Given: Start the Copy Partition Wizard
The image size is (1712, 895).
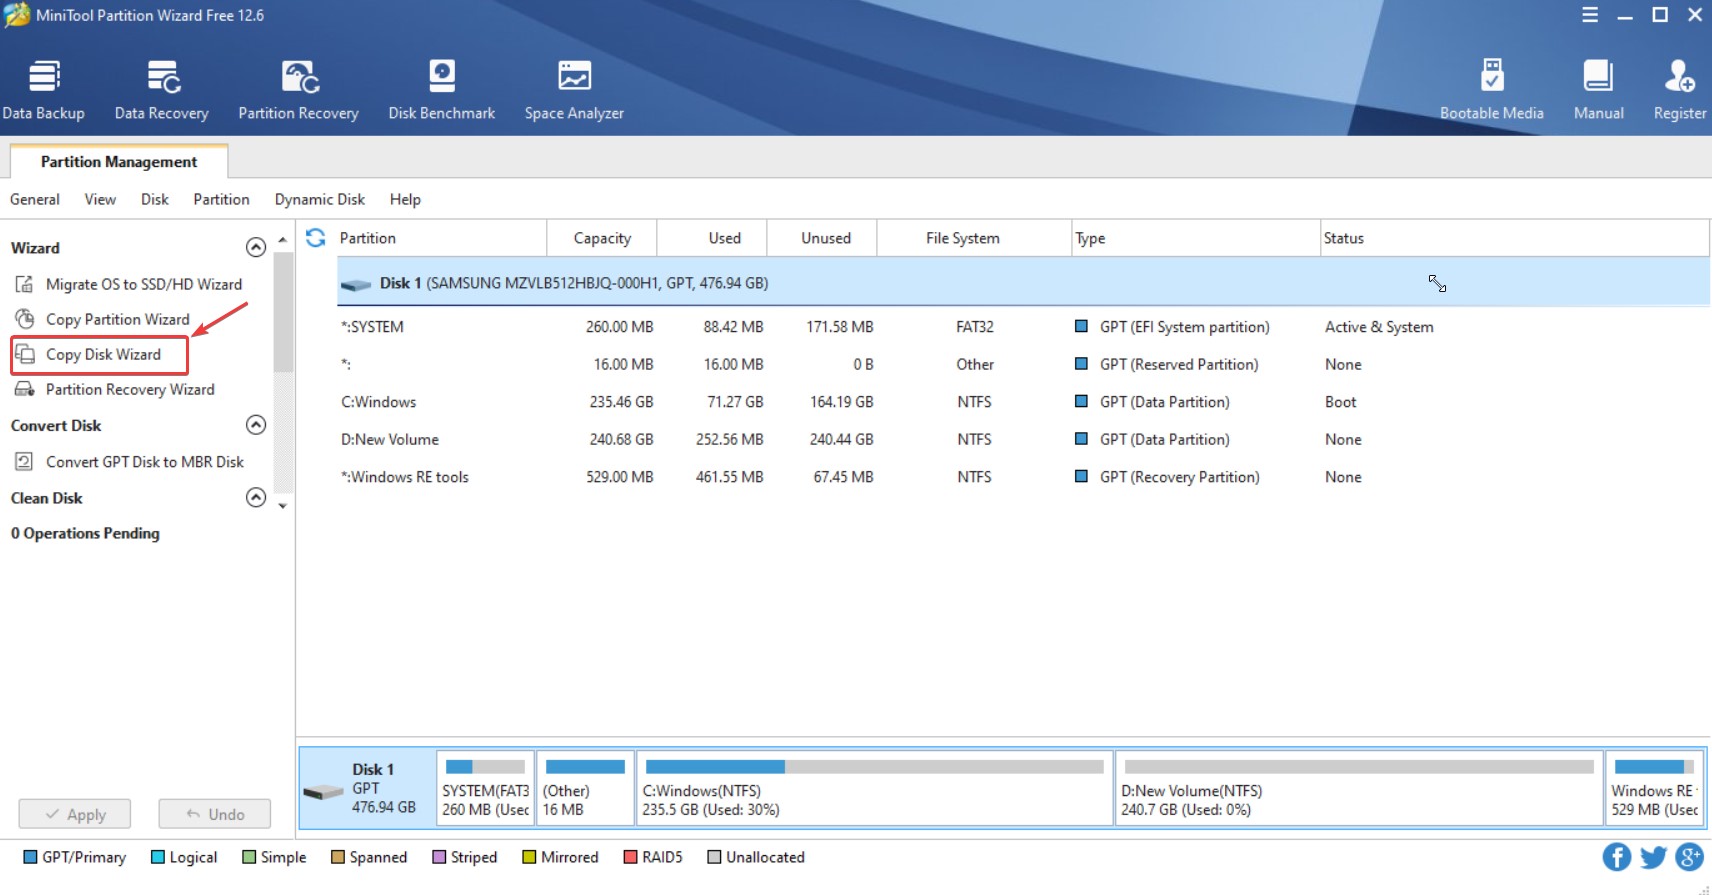Looking at the screenshot, I should click(x=101, y=319).
